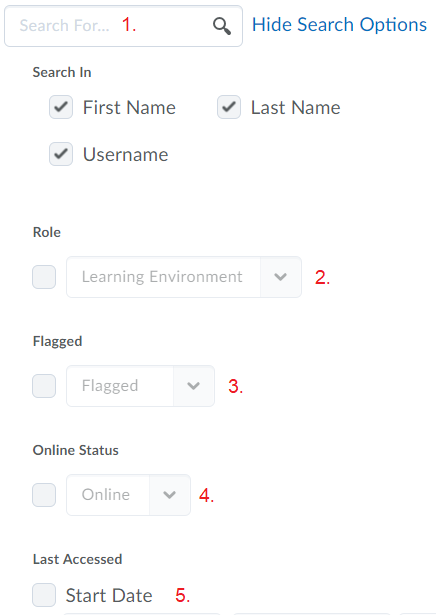Click the magnifying glass search icon
Screen dimensions: 436x615
tap(222, 26)
